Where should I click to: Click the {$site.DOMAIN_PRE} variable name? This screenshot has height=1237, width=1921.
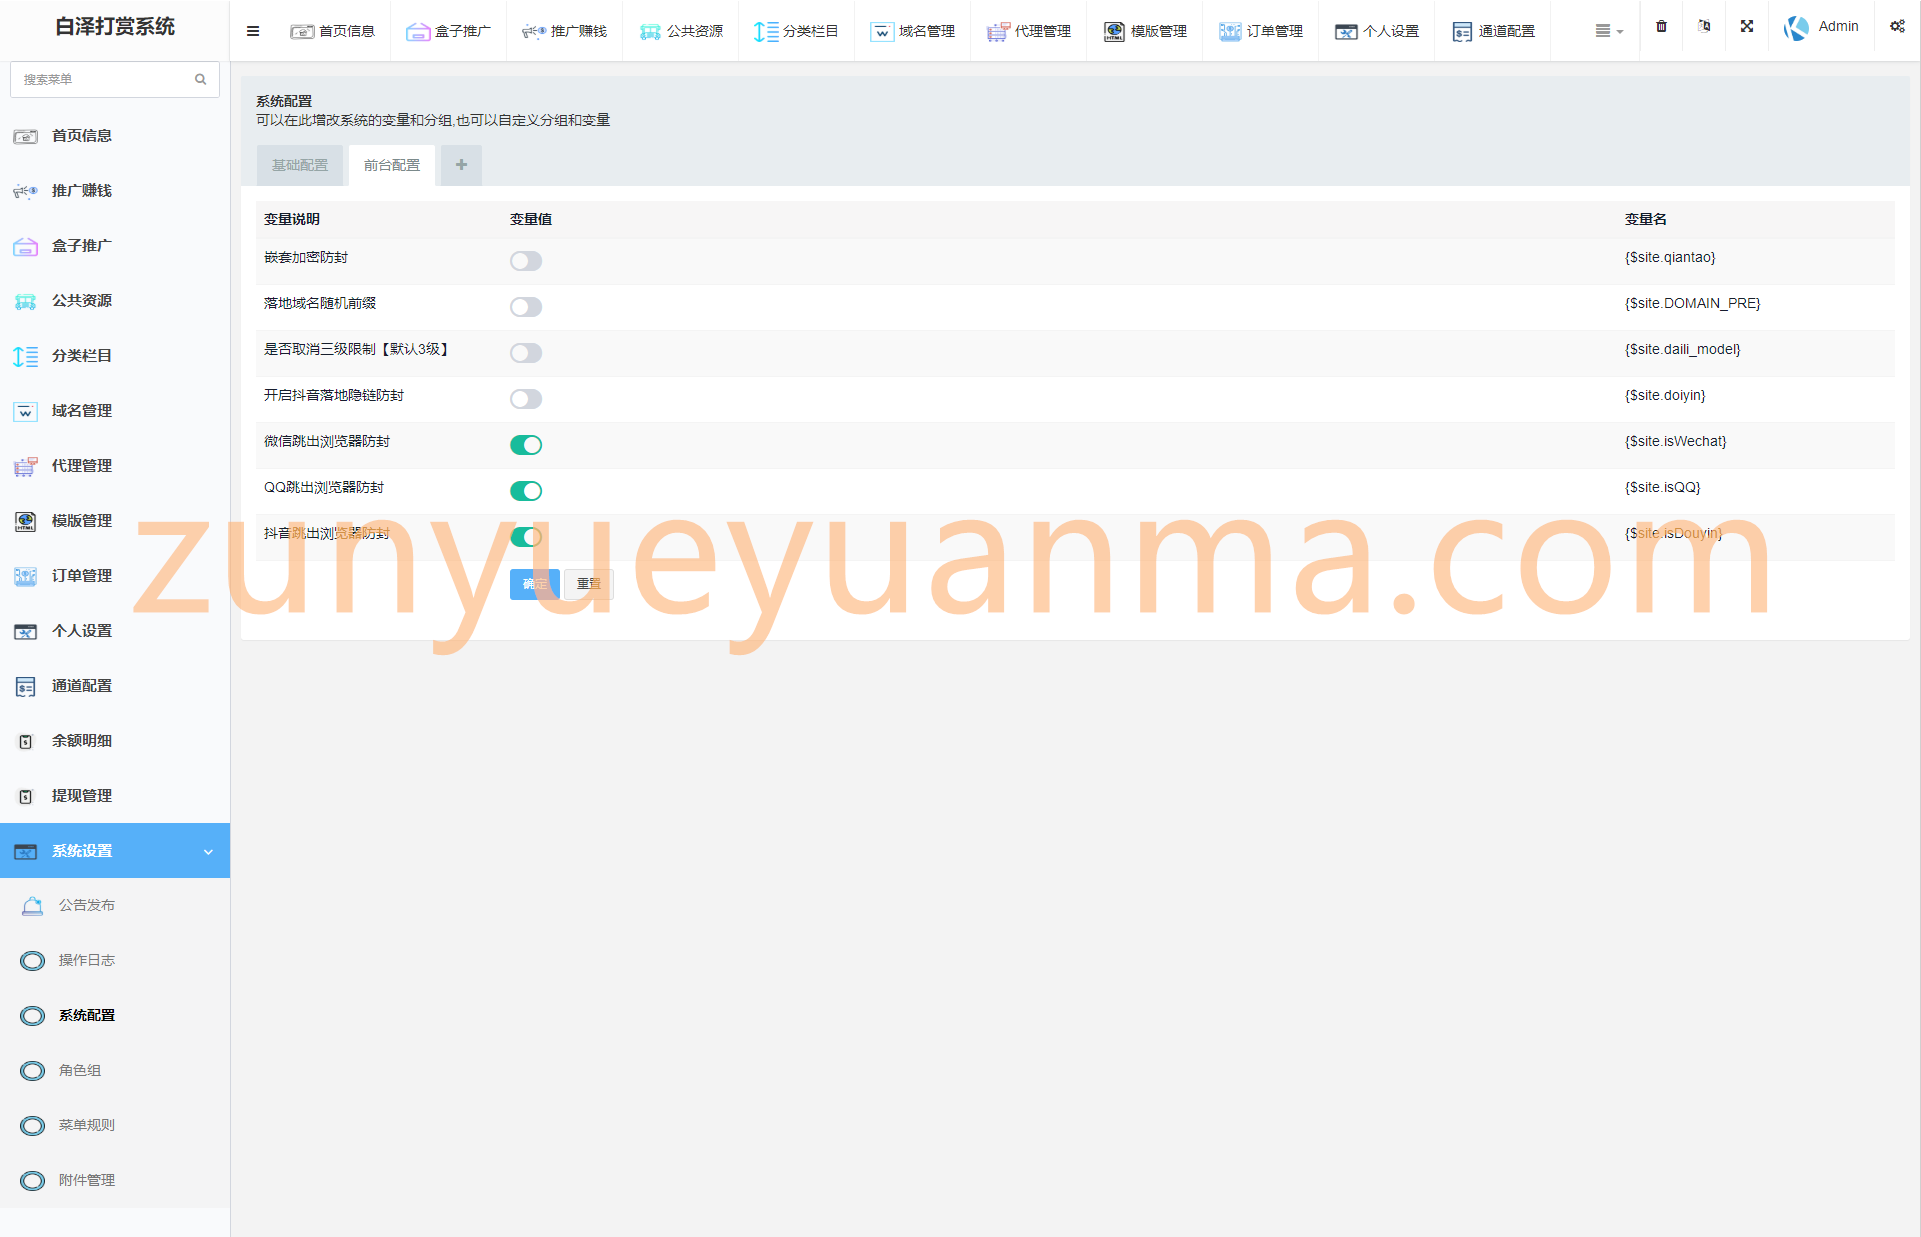1692,304
